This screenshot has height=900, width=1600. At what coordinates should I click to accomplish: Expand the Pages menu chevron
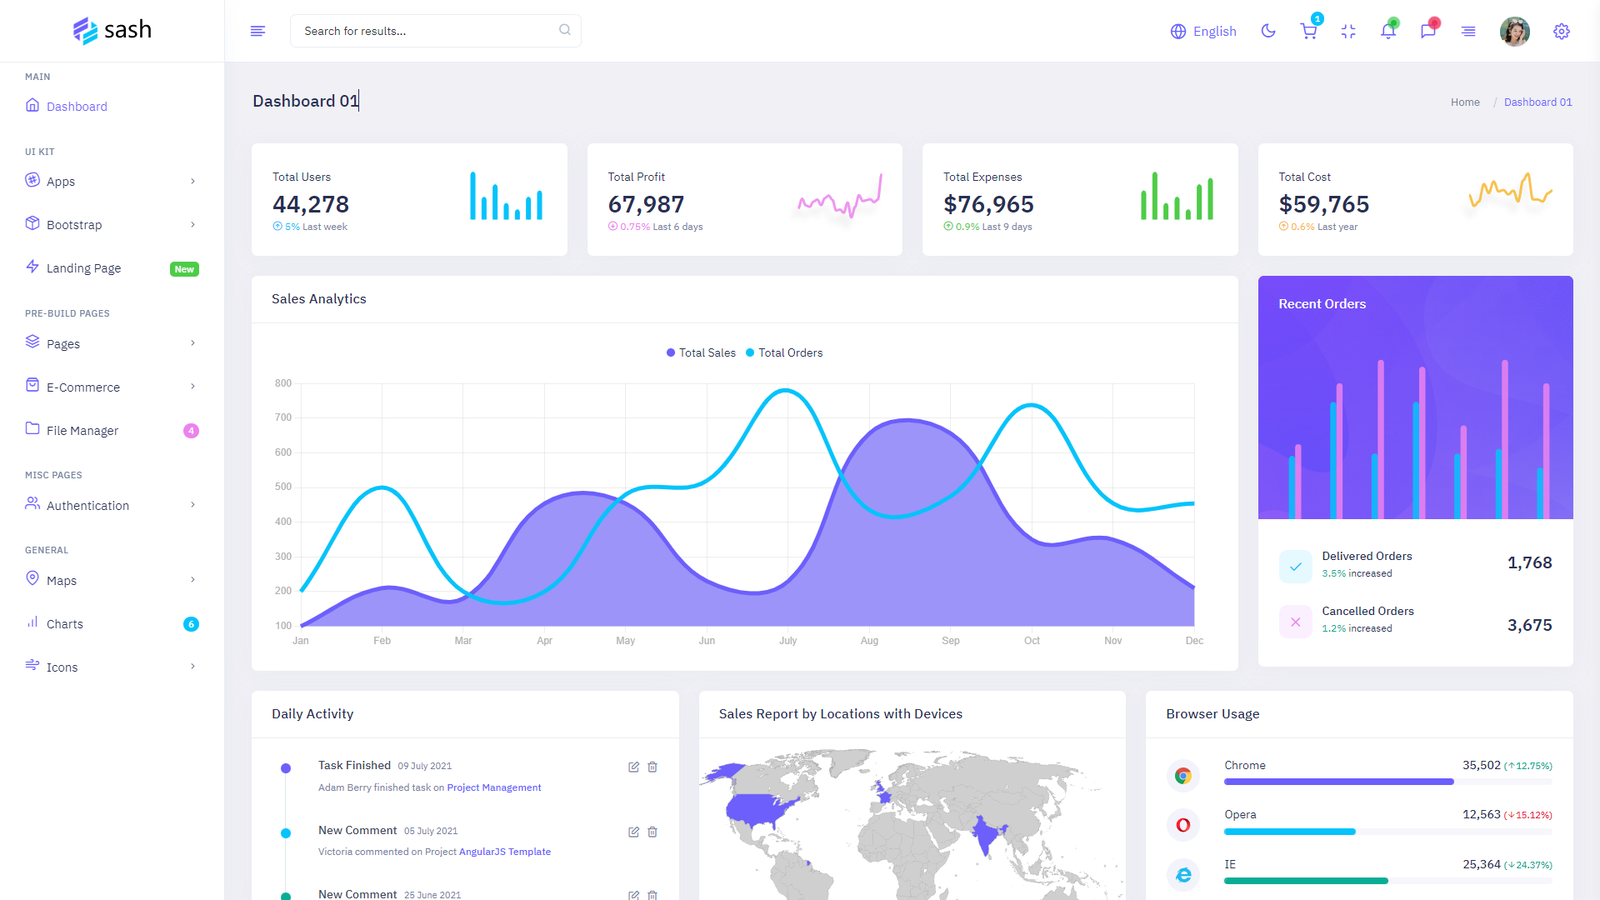(193, 343)
